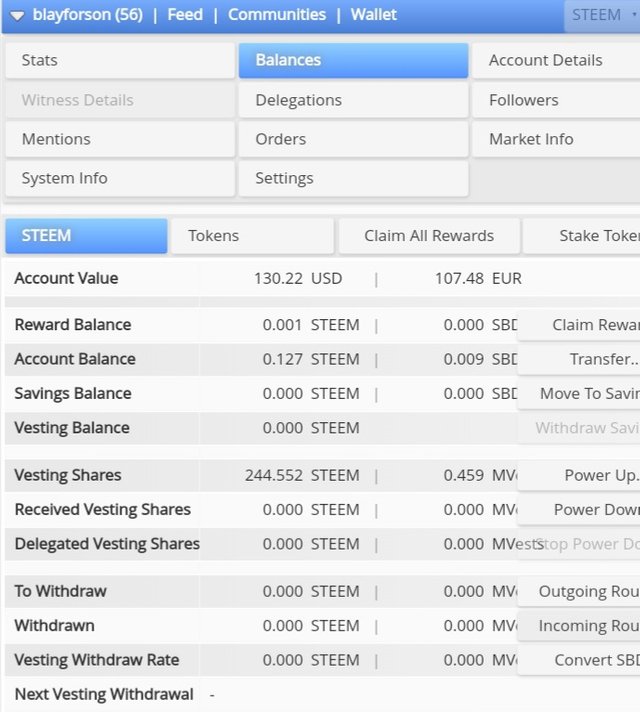Click the Vesting Withdraw Rate label
The height and width of the screenshot is (712, 640).
coord(97,660)
